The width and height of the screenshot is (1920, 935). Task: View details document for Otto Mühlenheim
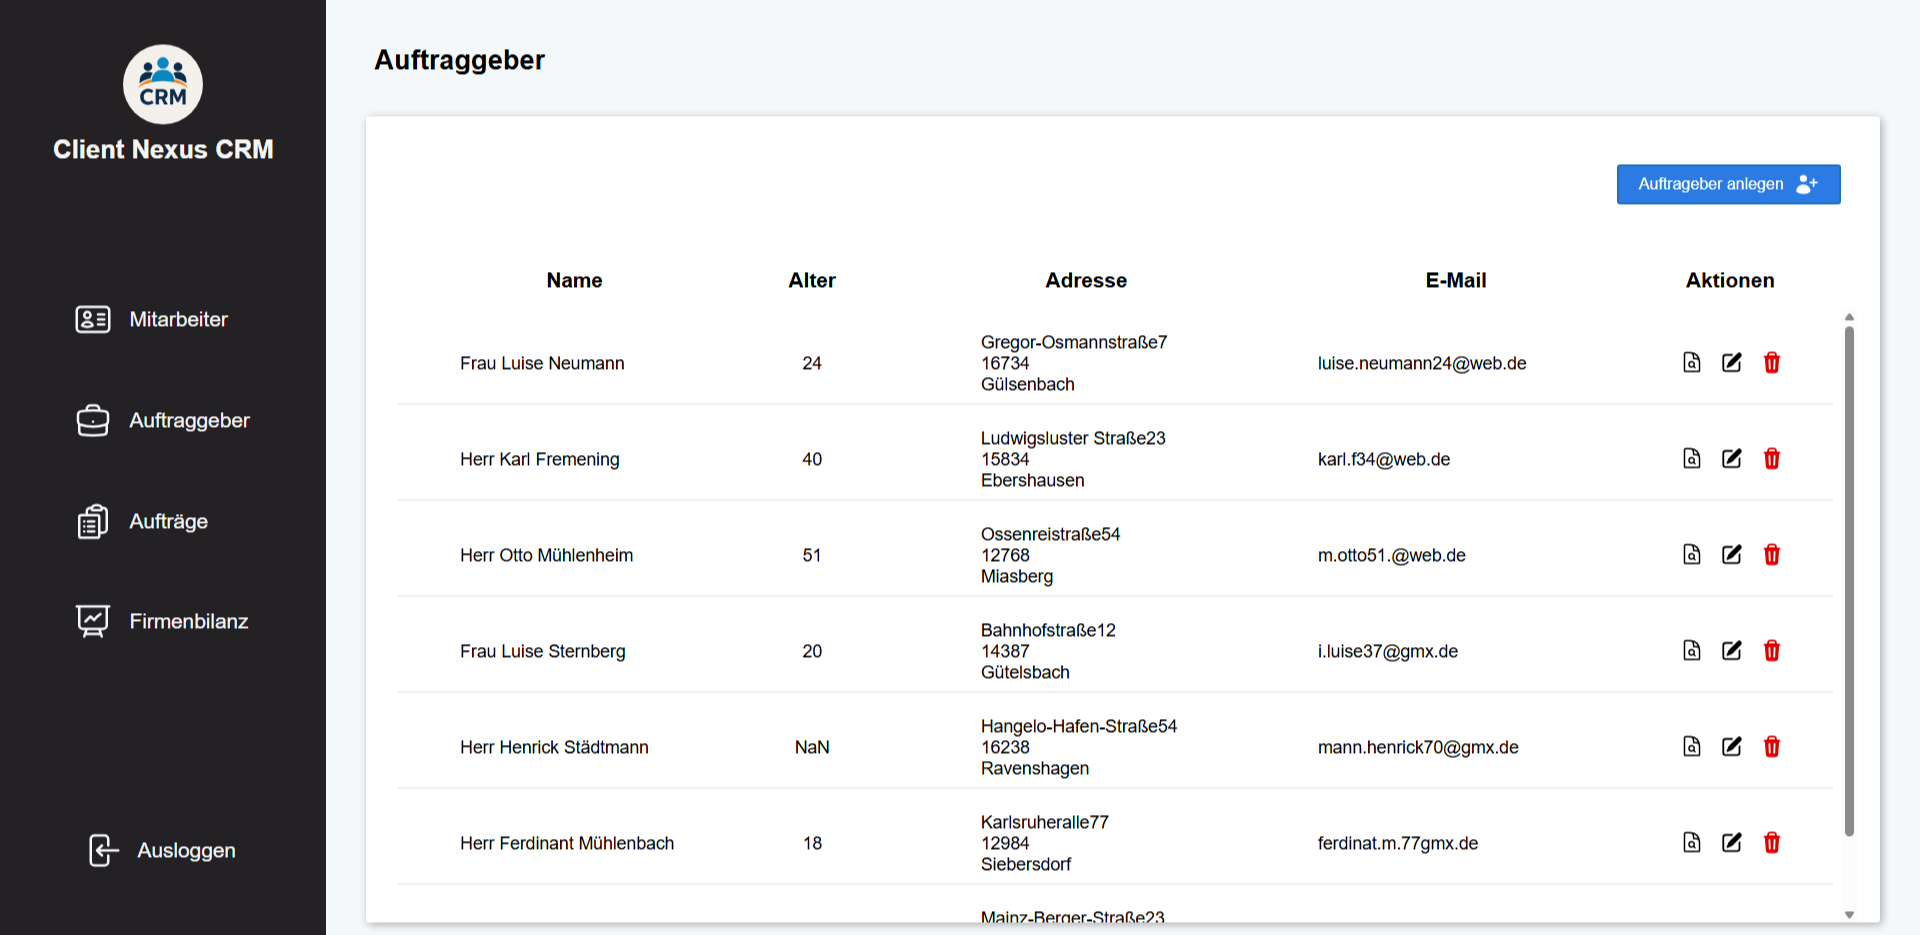pyautogui.click(x=1691, y=555)
